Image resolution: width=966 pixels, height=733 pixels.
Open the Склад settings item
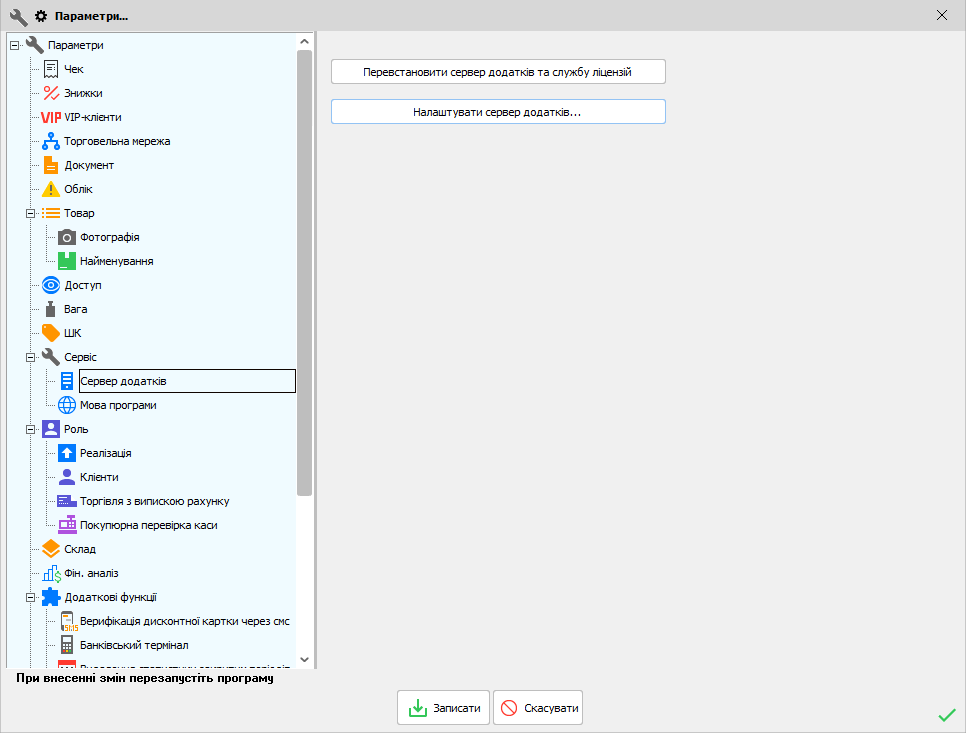(80, 549)
